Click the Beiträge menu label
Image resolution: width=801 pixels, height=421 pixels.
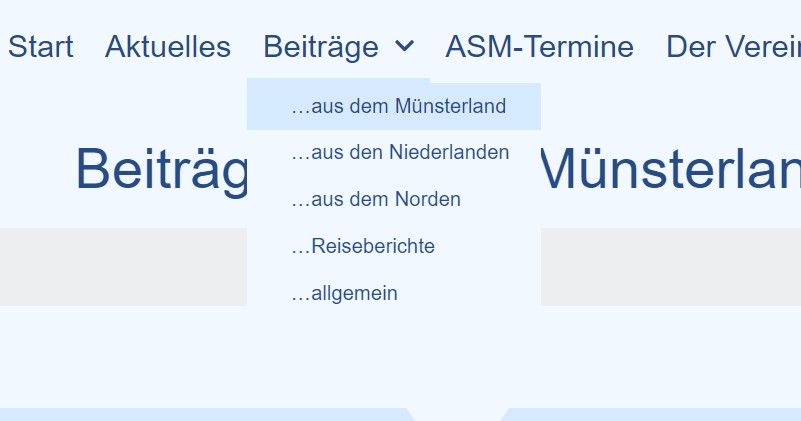pos(321,47)
